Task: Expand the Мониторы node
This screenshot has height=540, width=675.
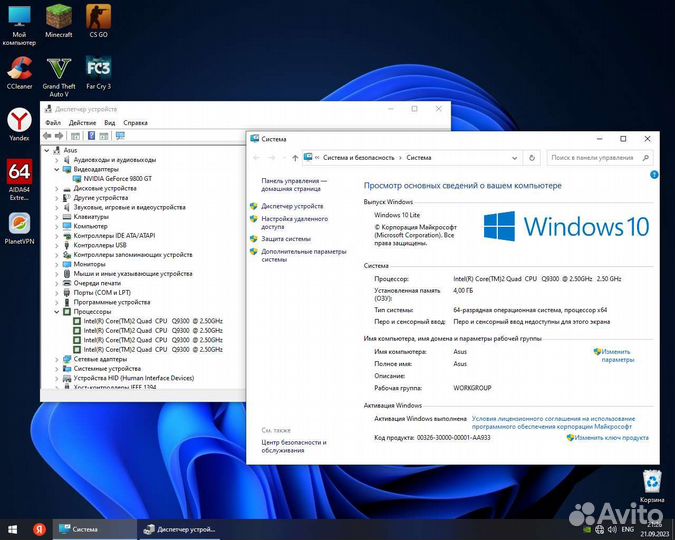Action: click(x=56, y=264)
